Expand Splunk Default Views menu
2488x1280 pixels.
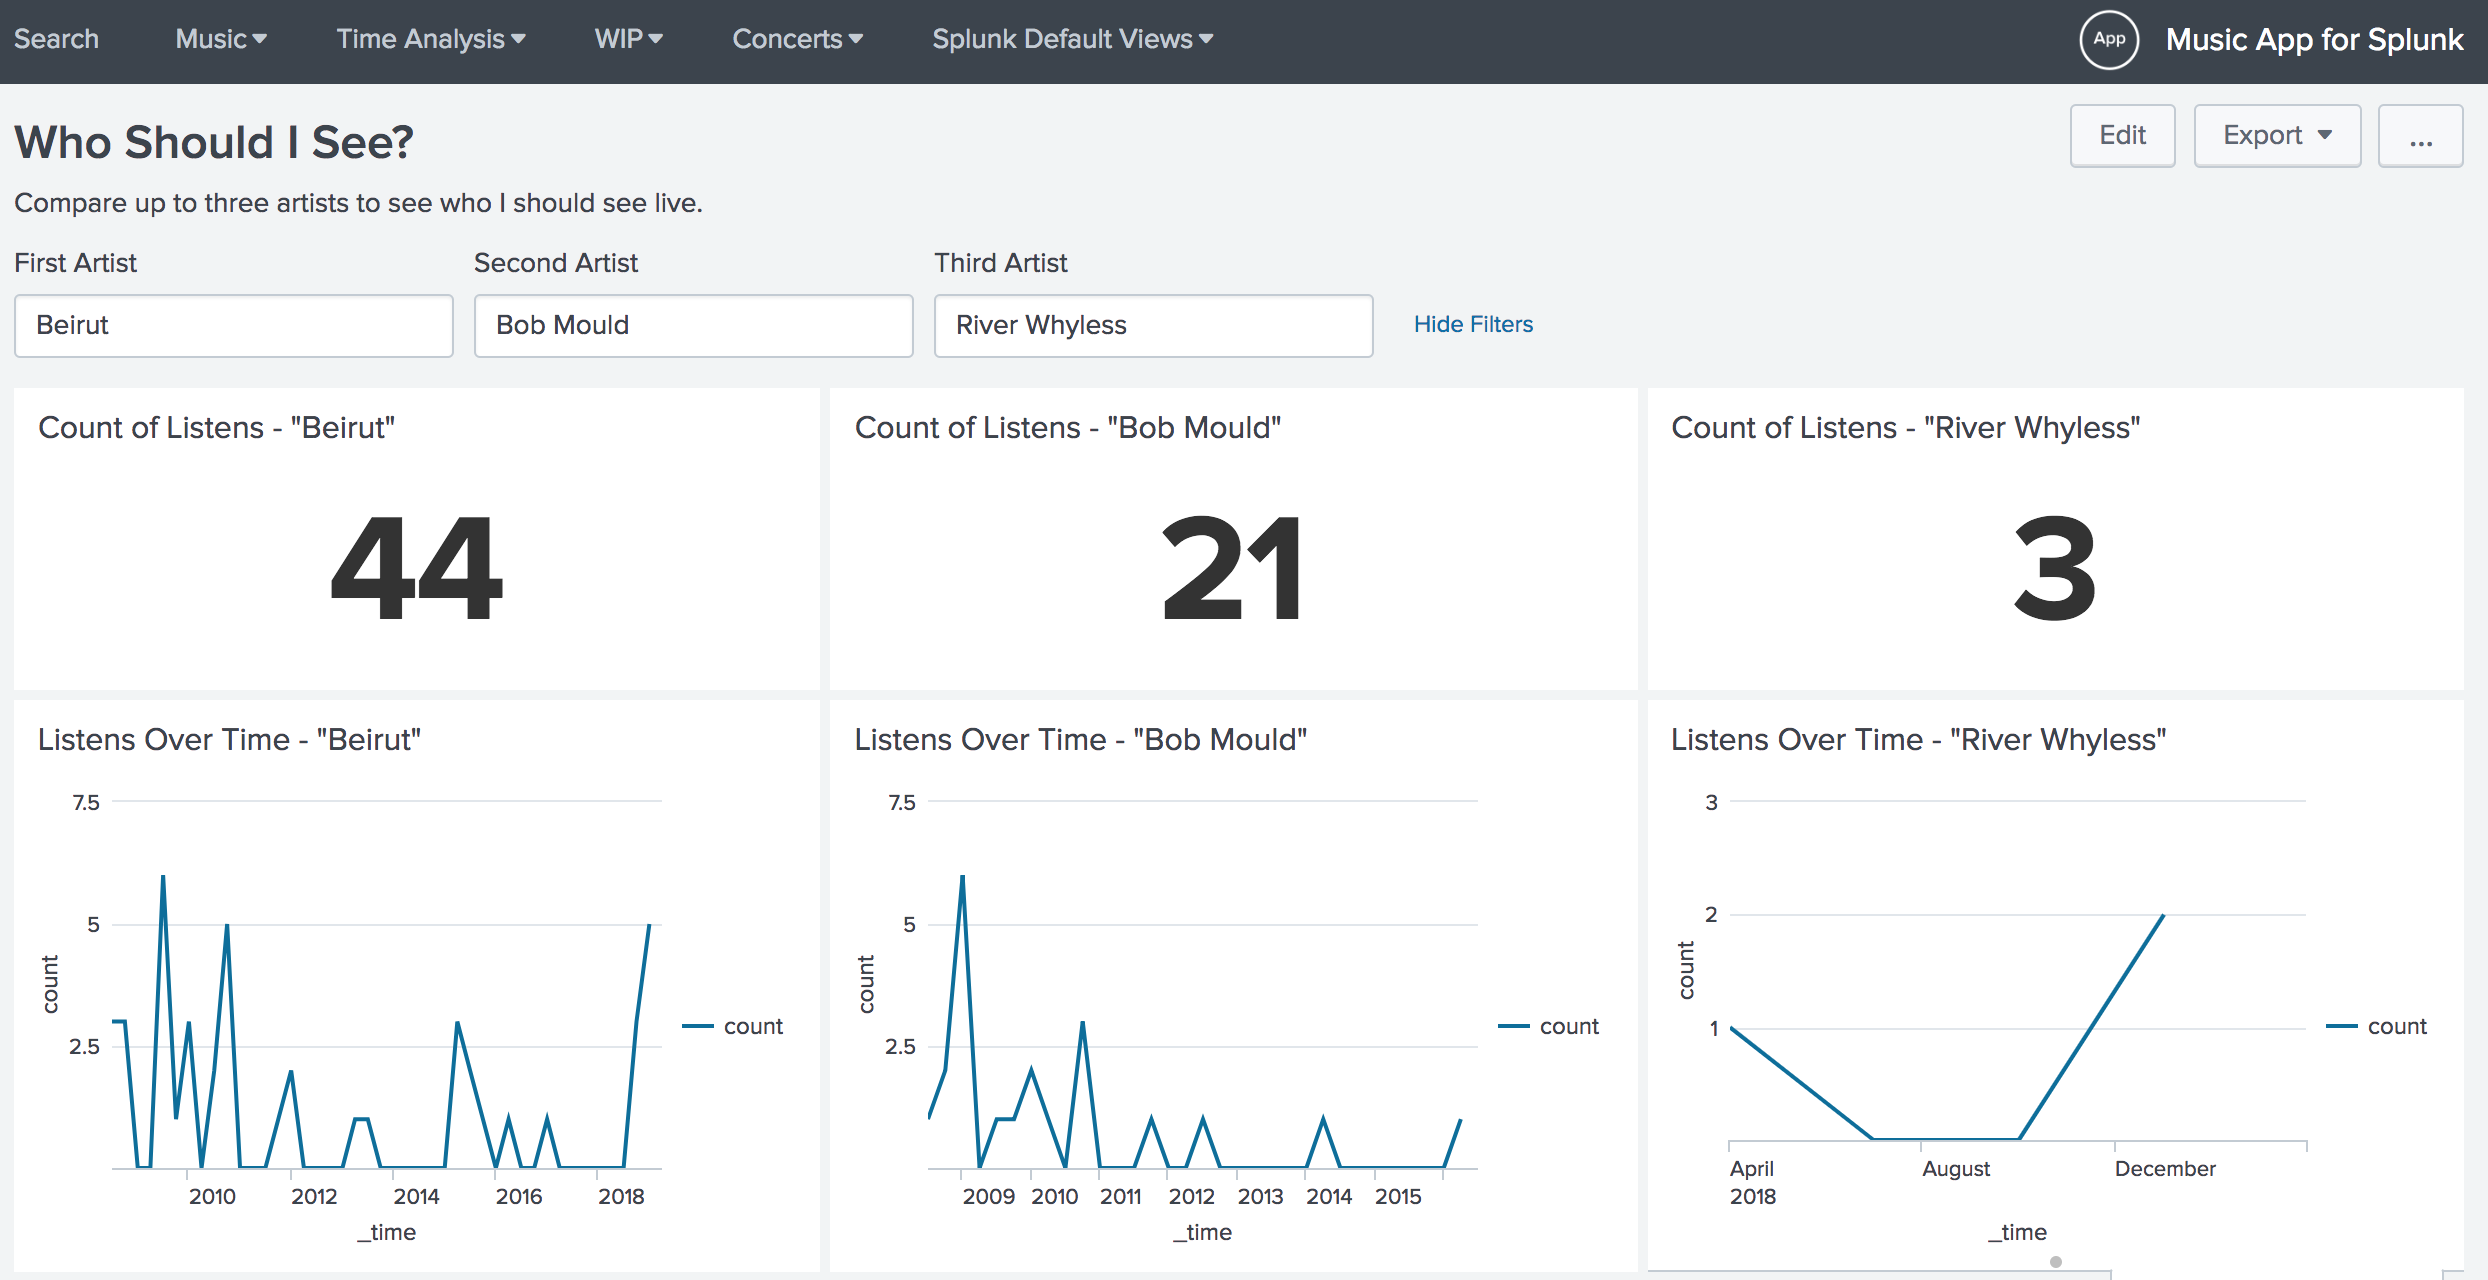coord(1073,39)
